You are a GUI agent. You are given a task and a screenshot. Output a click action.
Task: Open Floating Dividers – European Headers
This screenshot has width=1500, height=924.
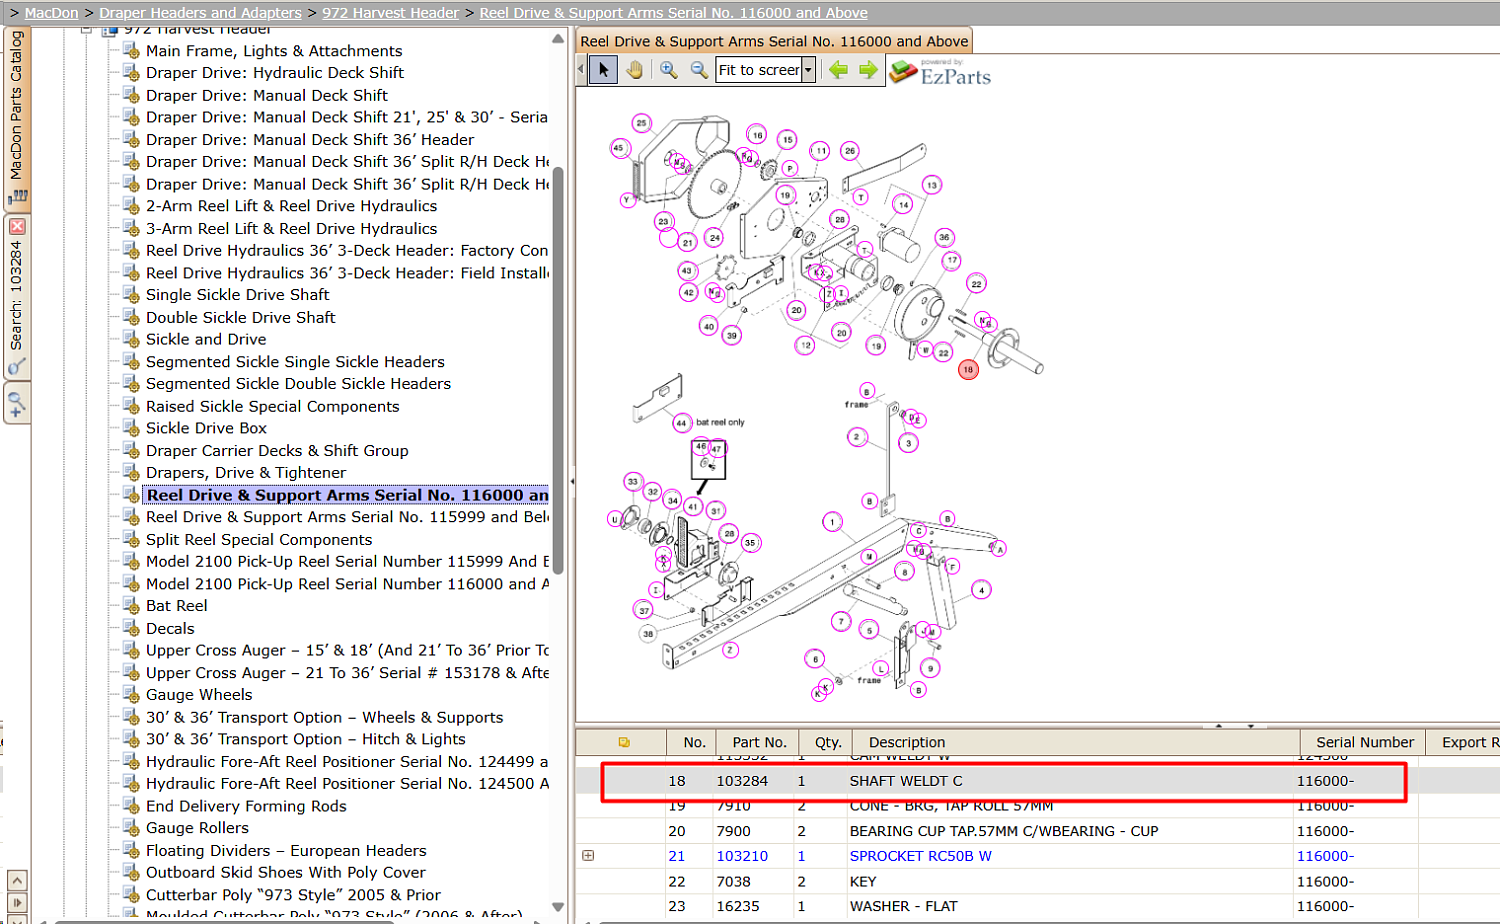(286, 851)
